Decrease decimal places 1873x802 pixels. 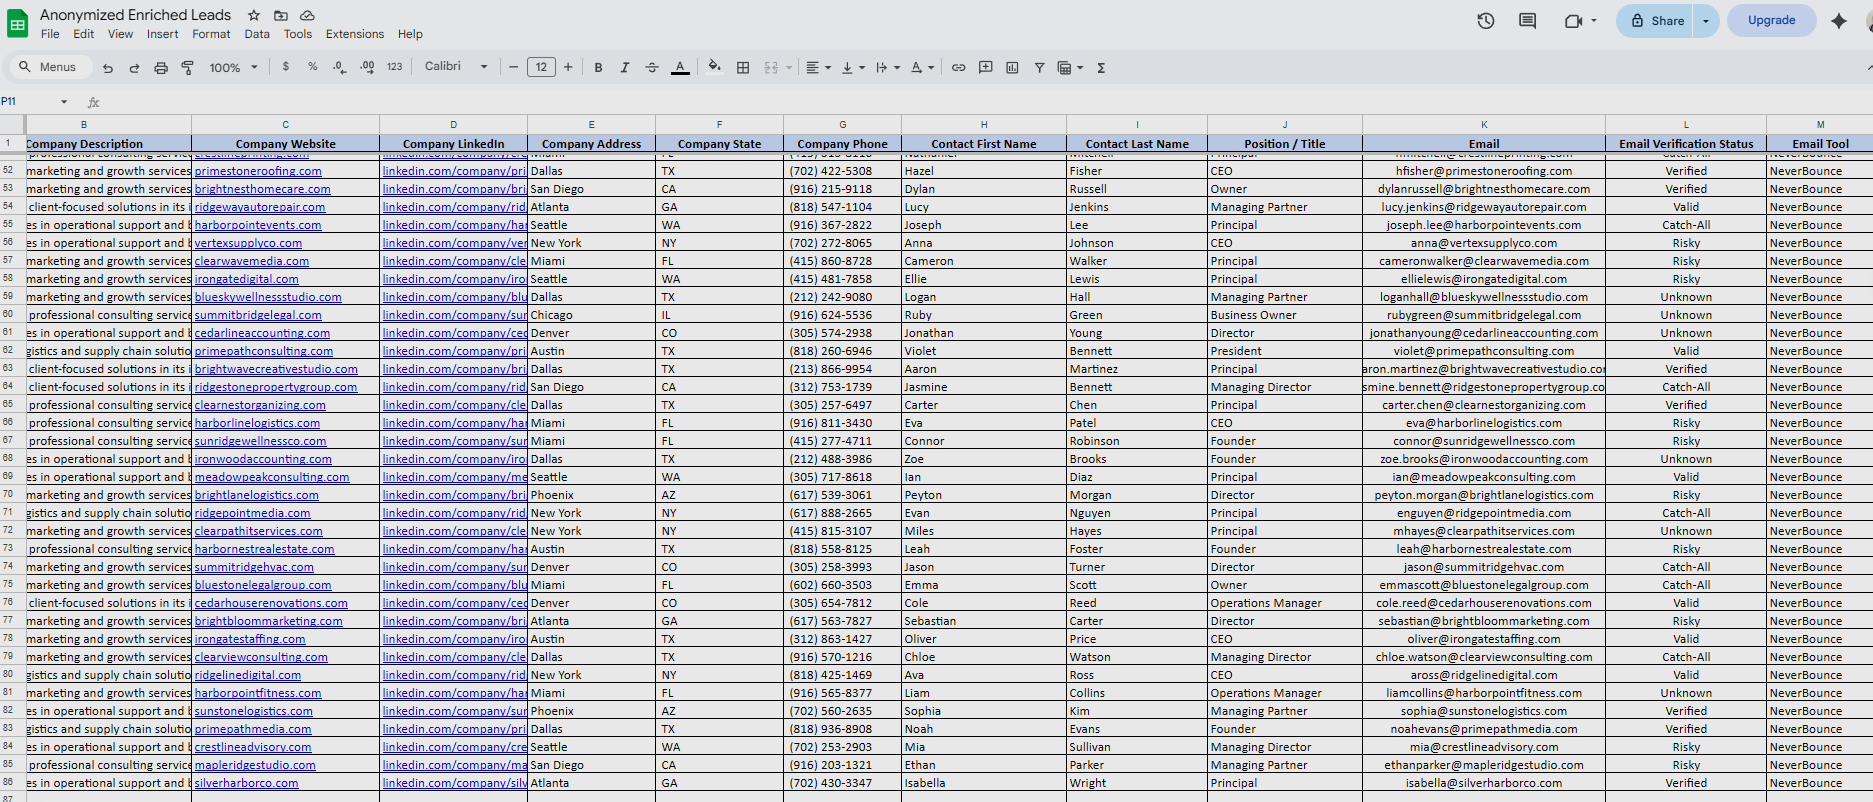point(340,67)
